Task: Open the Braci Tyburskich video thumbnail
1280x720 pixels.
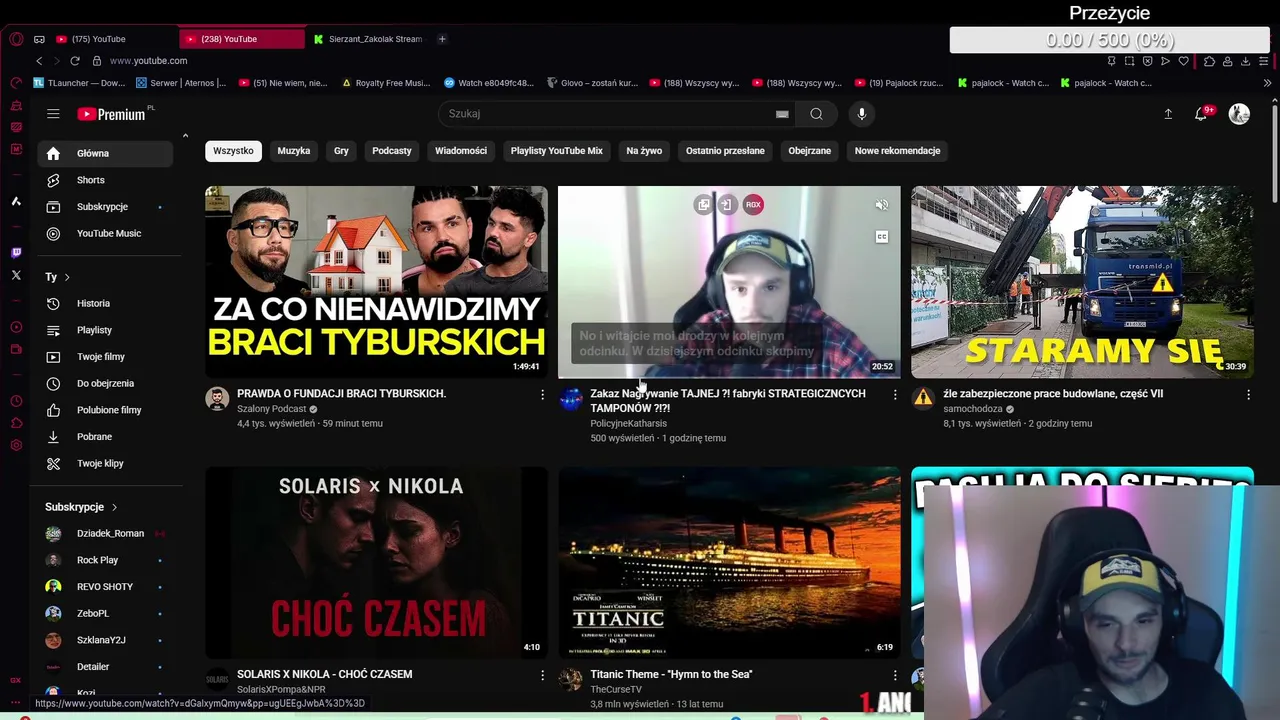Action: [x=376, y=282]
